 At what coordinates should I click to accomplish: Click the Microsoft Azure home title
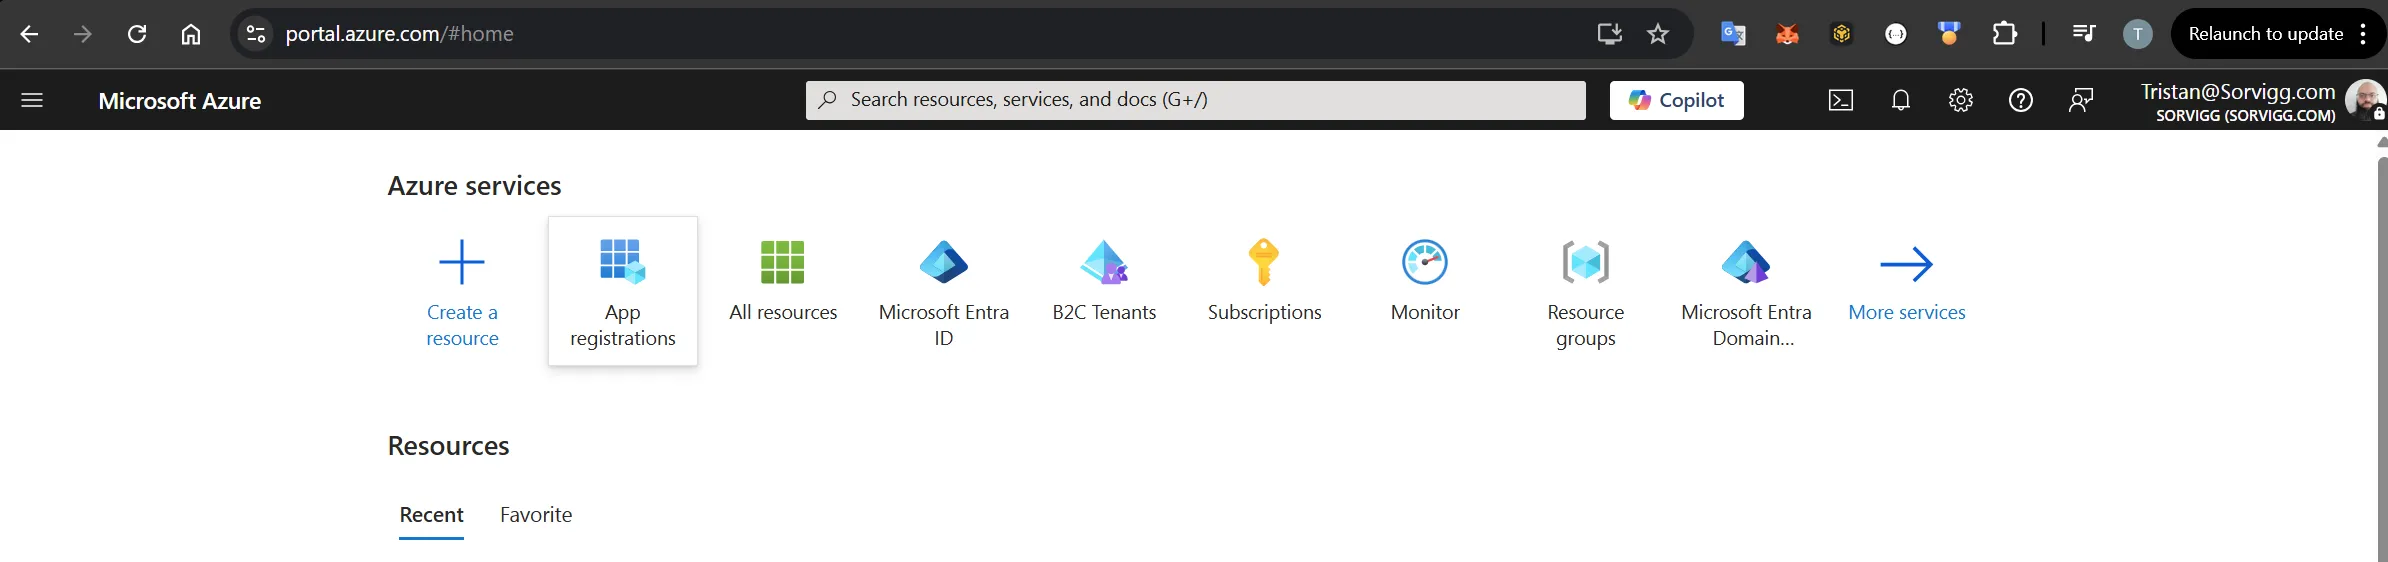tap(180, 101)
